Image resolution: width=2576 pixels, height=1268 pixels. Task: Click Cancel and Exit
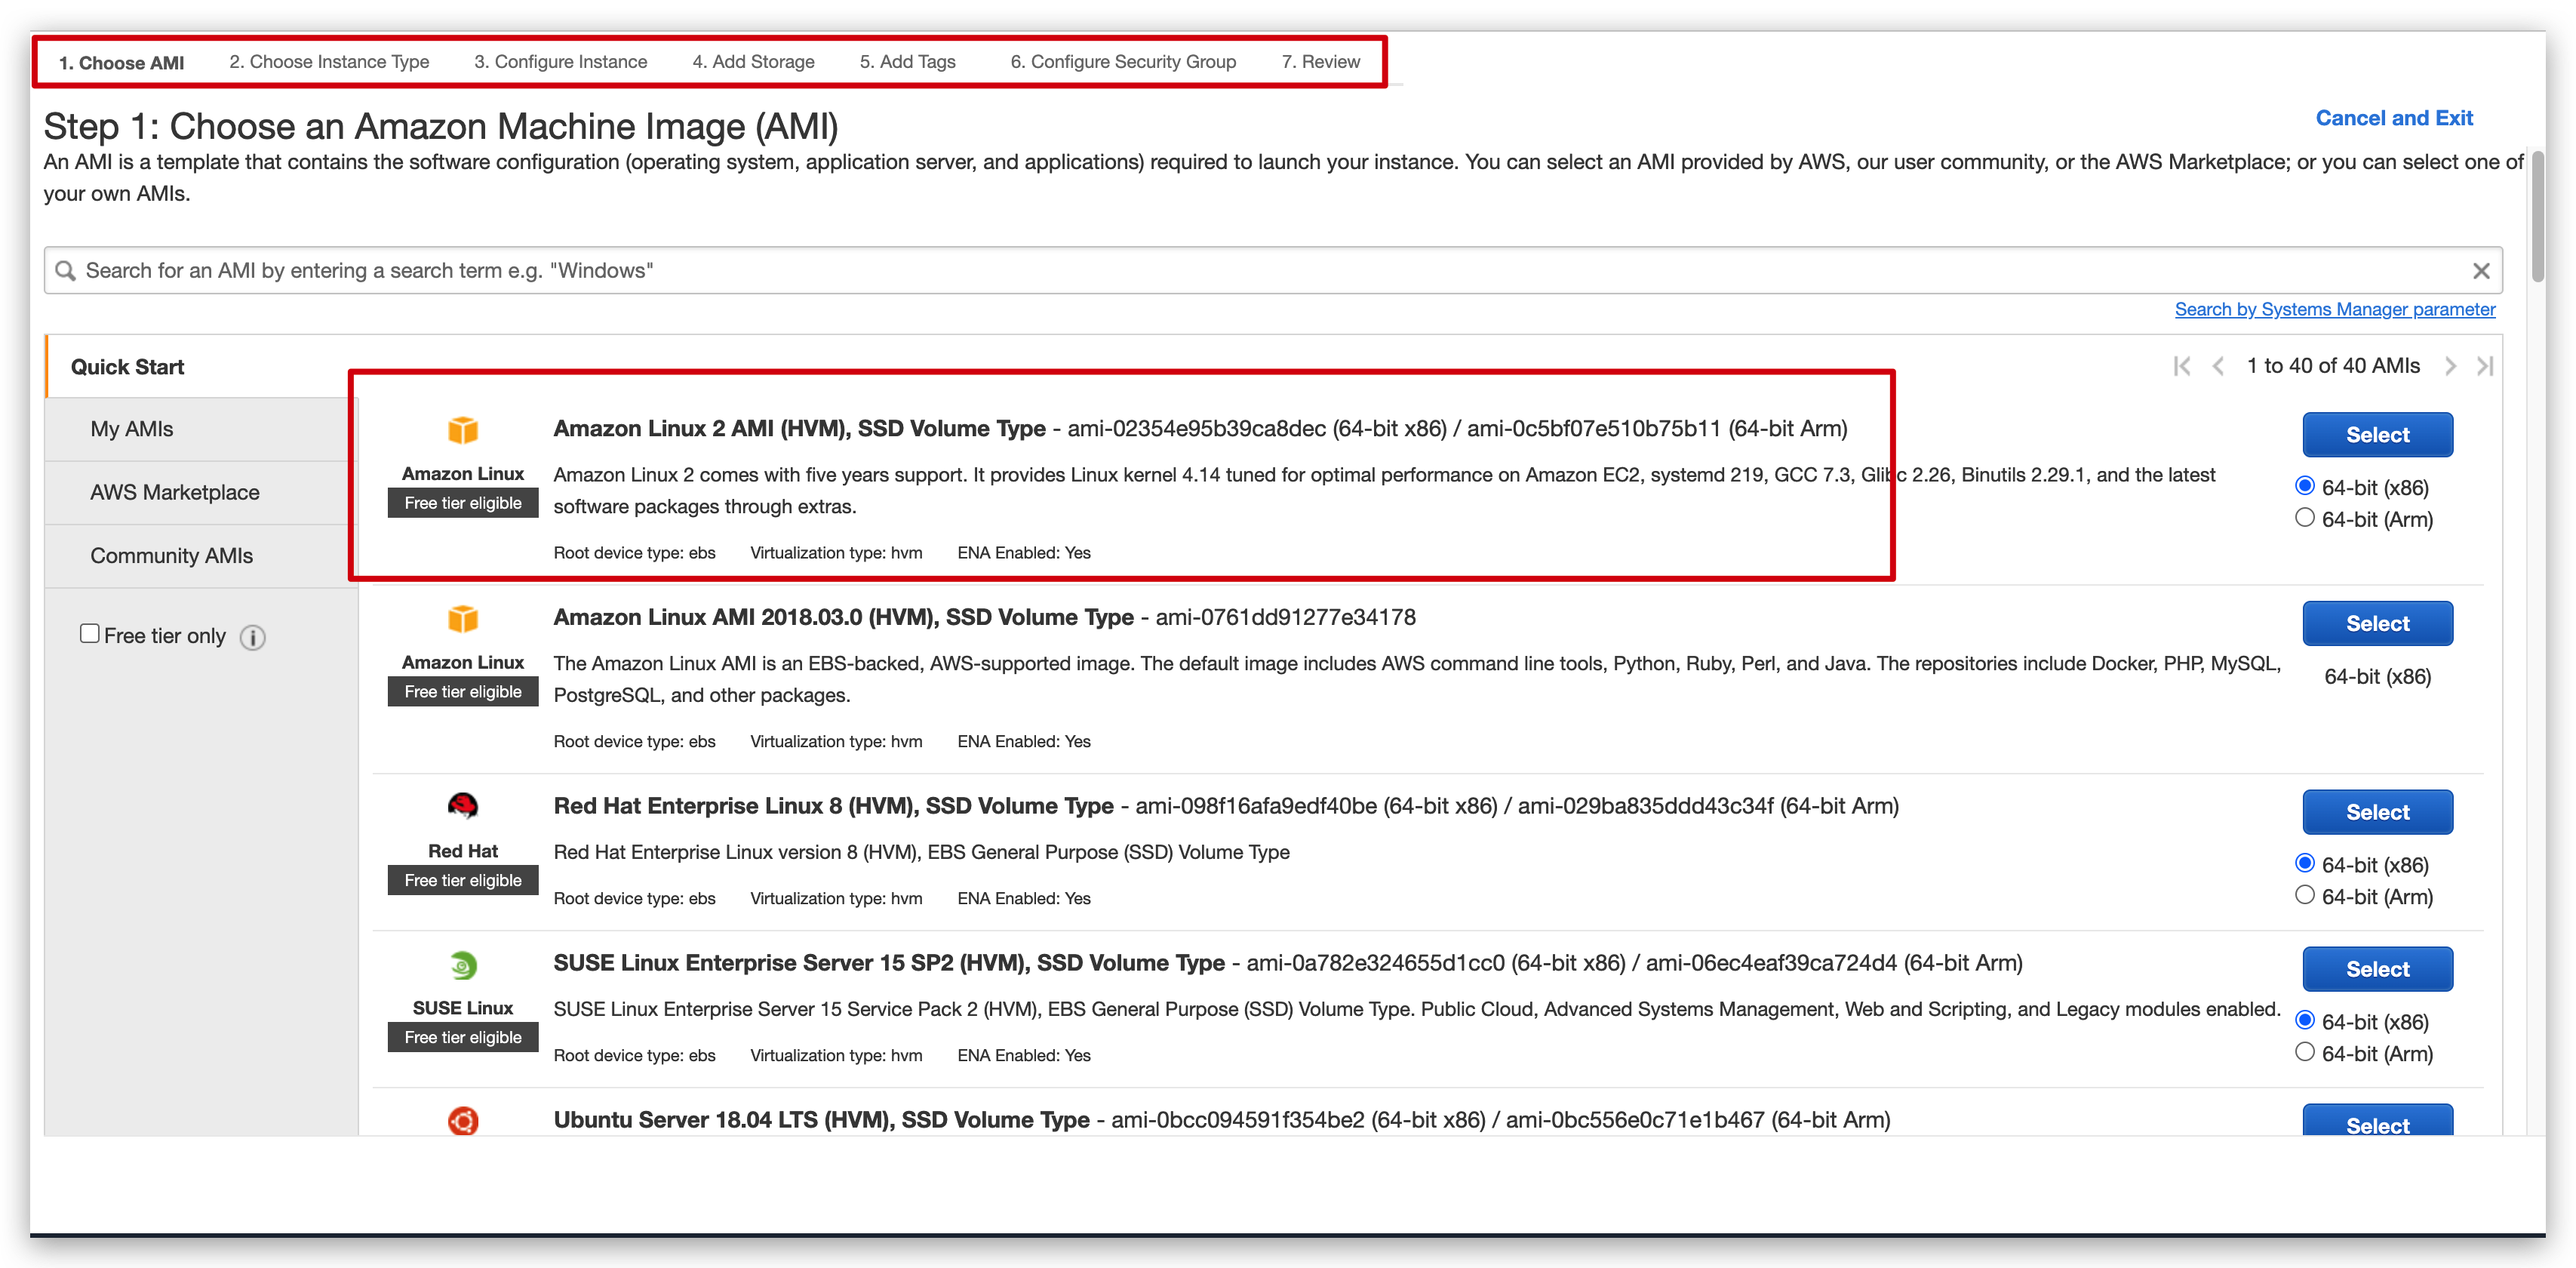tap(2394, 118)
